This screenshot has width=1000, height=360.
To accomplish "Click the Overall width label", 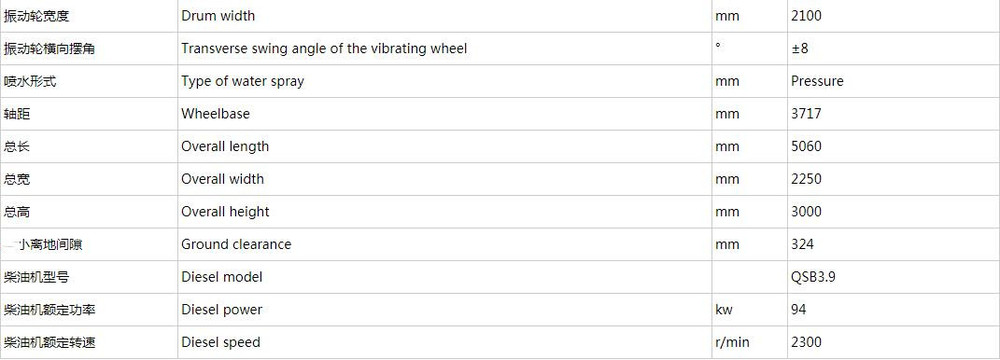I will pos(223,179).
